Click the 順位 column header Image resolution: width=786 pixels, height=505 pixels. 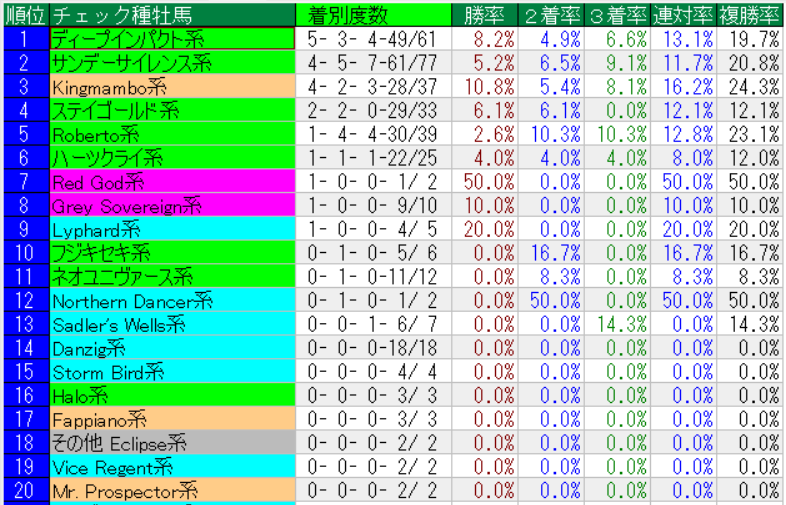click(24, 15)
